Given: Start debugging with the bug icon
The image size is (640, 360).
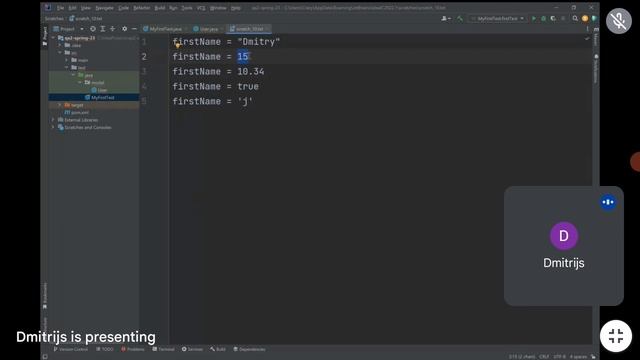Looking at the screenshot, I should [543, 18].
